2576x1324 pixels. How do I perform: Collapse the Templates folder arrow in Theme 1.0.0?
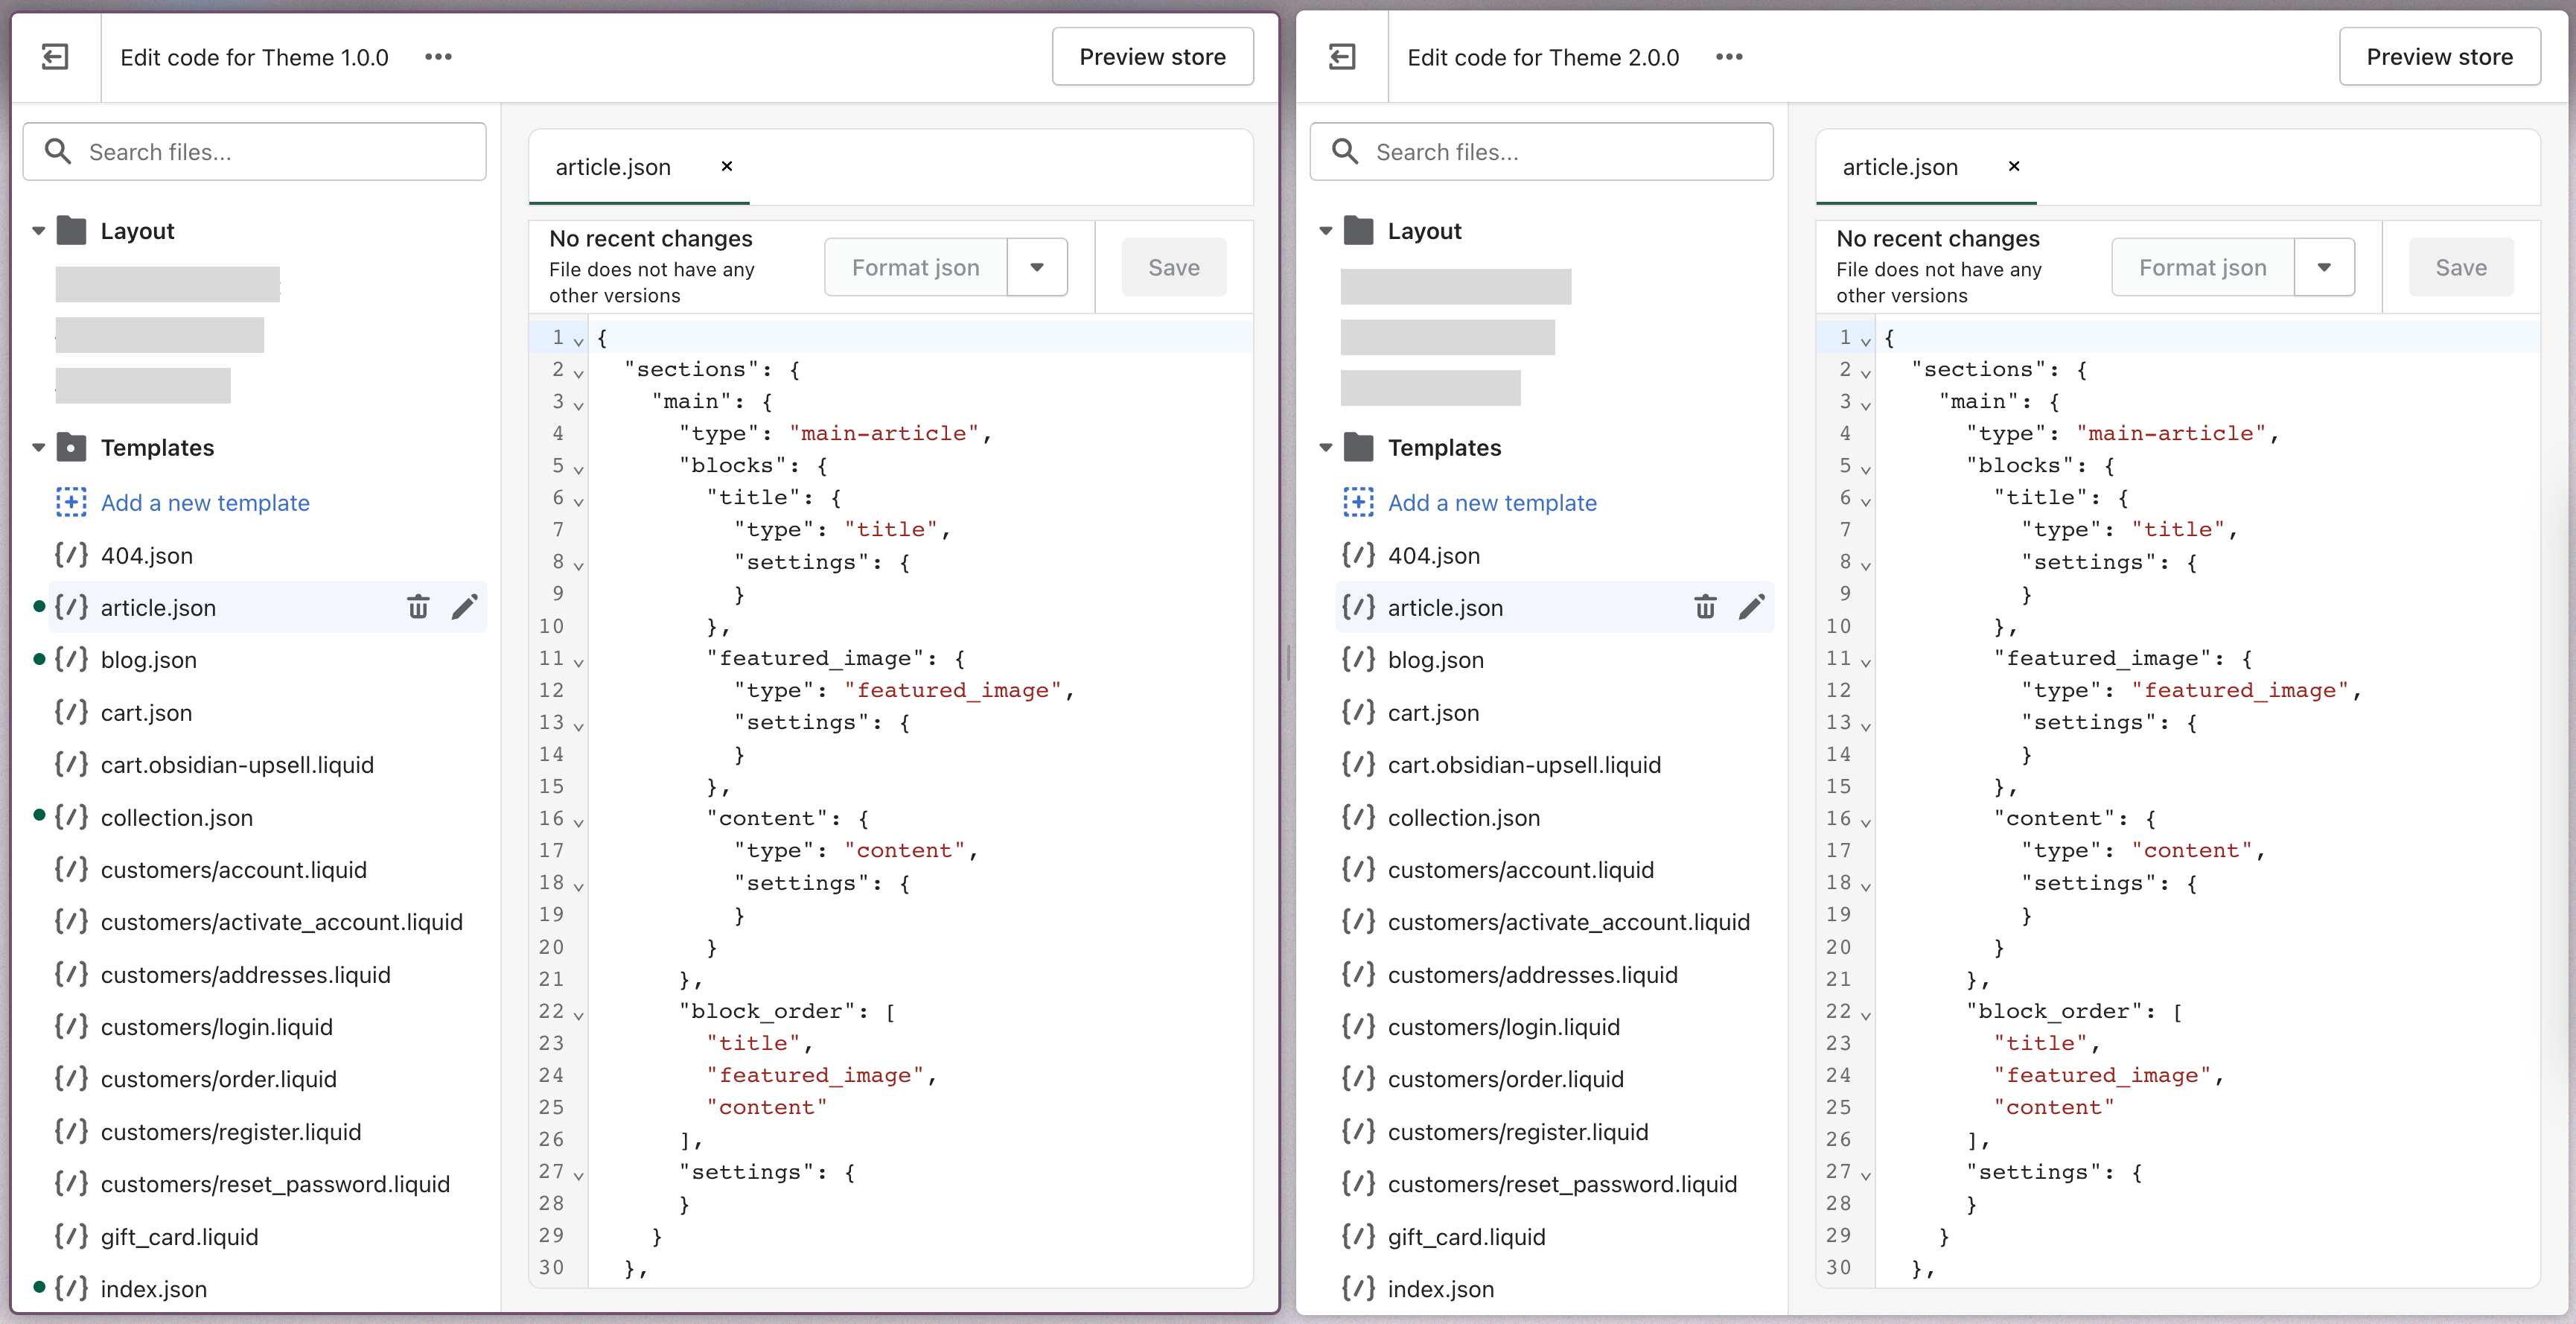(x=38, y=447)
